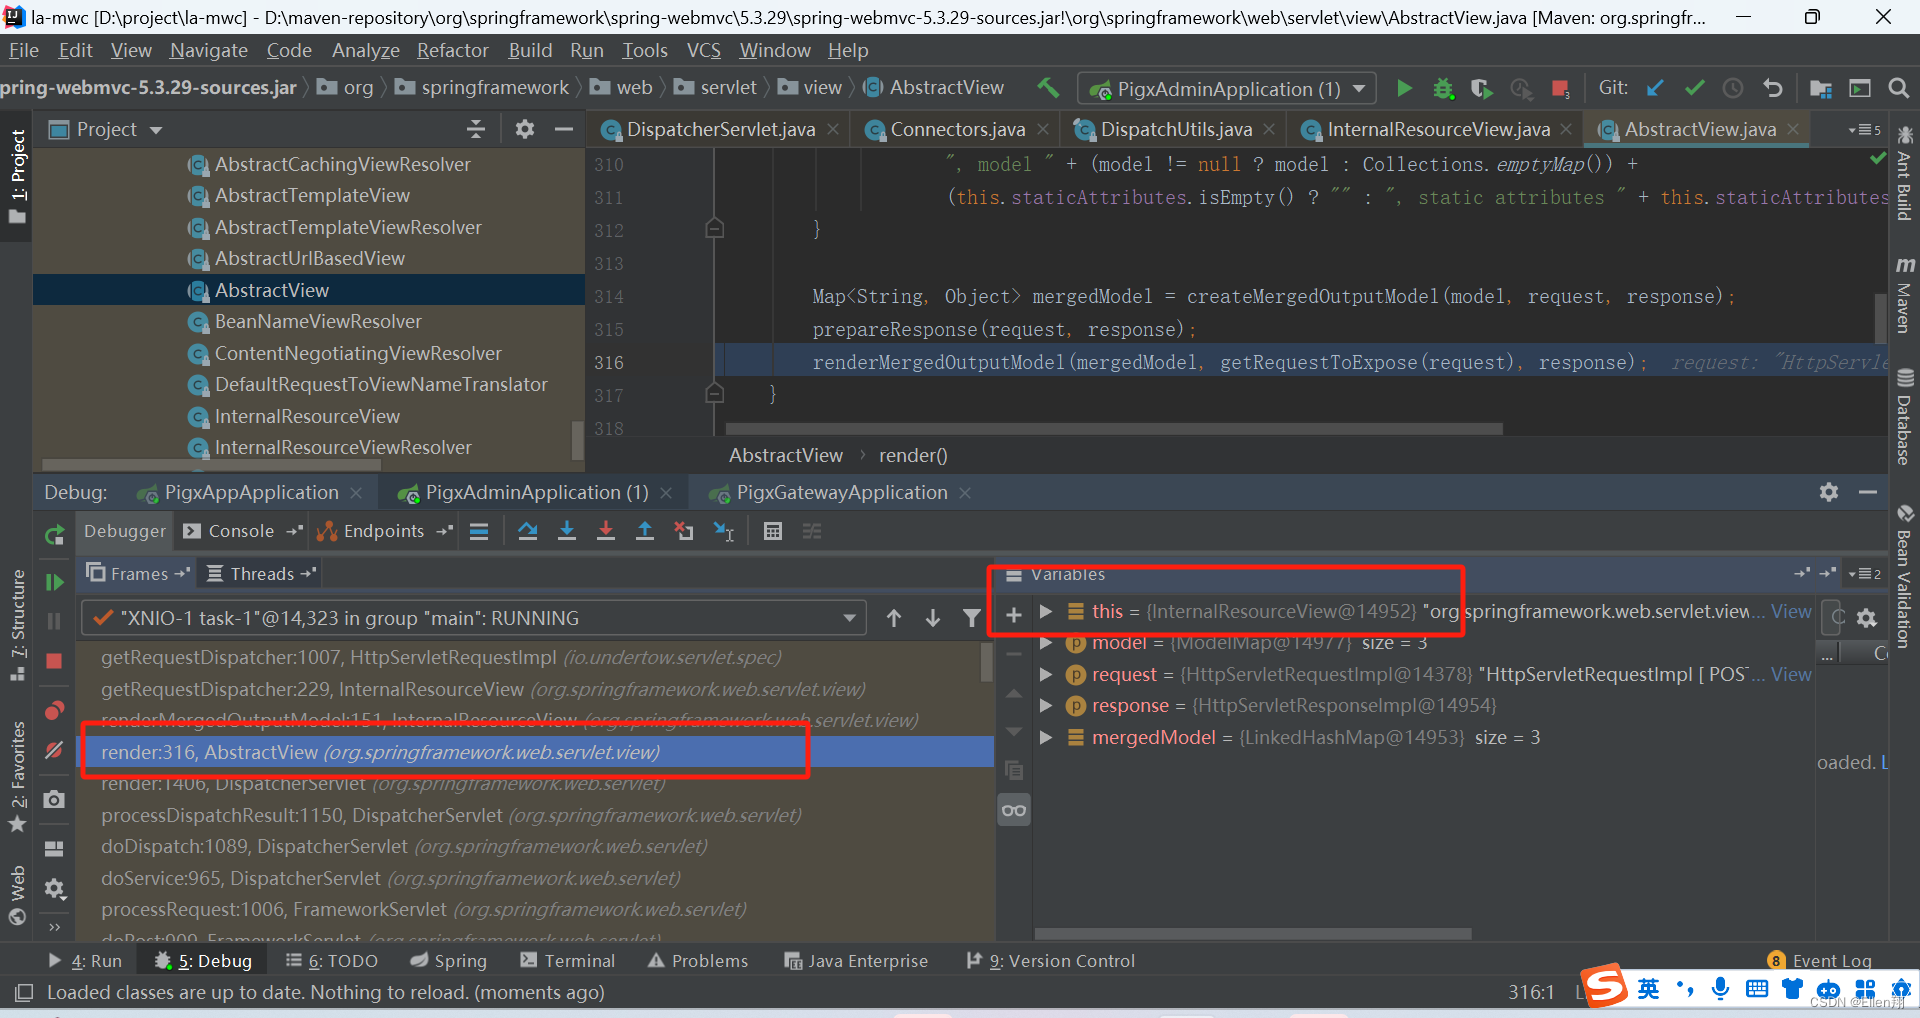Screen dimensions: 1920x1018
Task: Select previous frame up arrow
Action: 894,618
